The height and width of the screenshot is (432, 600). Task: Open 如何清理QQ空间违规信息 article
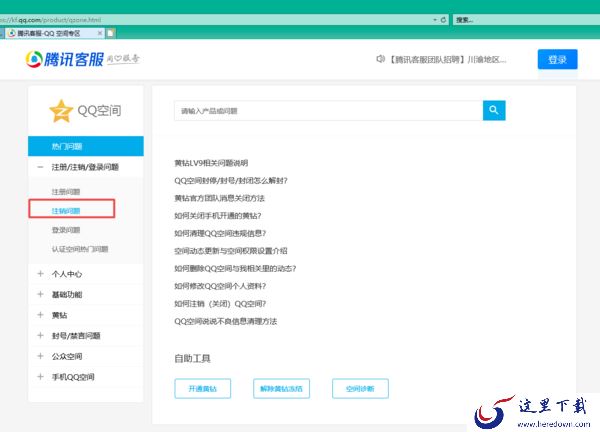point(220,233)
